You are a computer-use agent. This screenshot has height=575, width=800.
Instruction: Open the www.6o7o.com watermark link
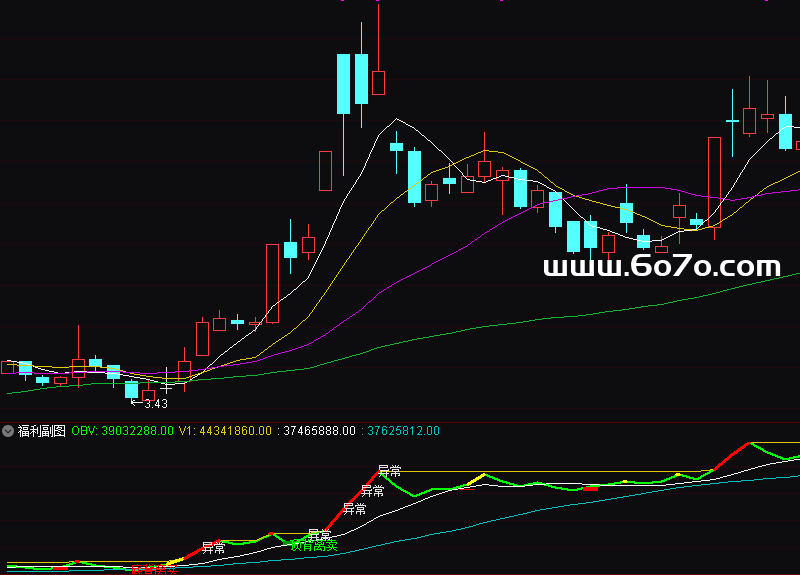coord(661,266)
